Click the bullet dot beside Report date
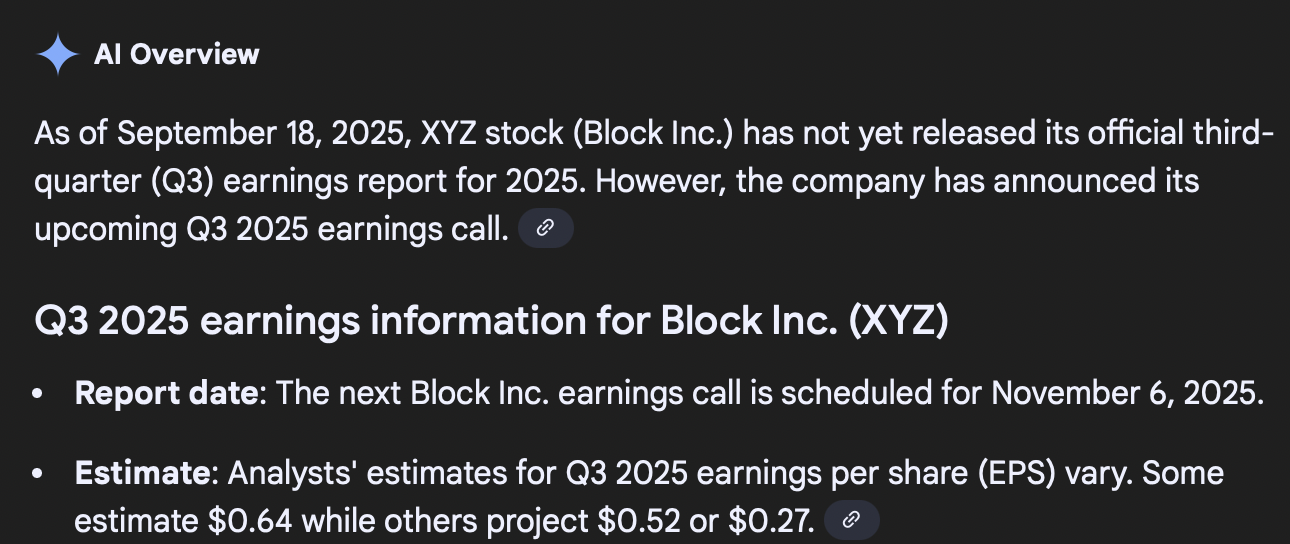Viewport: 1290px width, 544px height. (x=38, y=394)
